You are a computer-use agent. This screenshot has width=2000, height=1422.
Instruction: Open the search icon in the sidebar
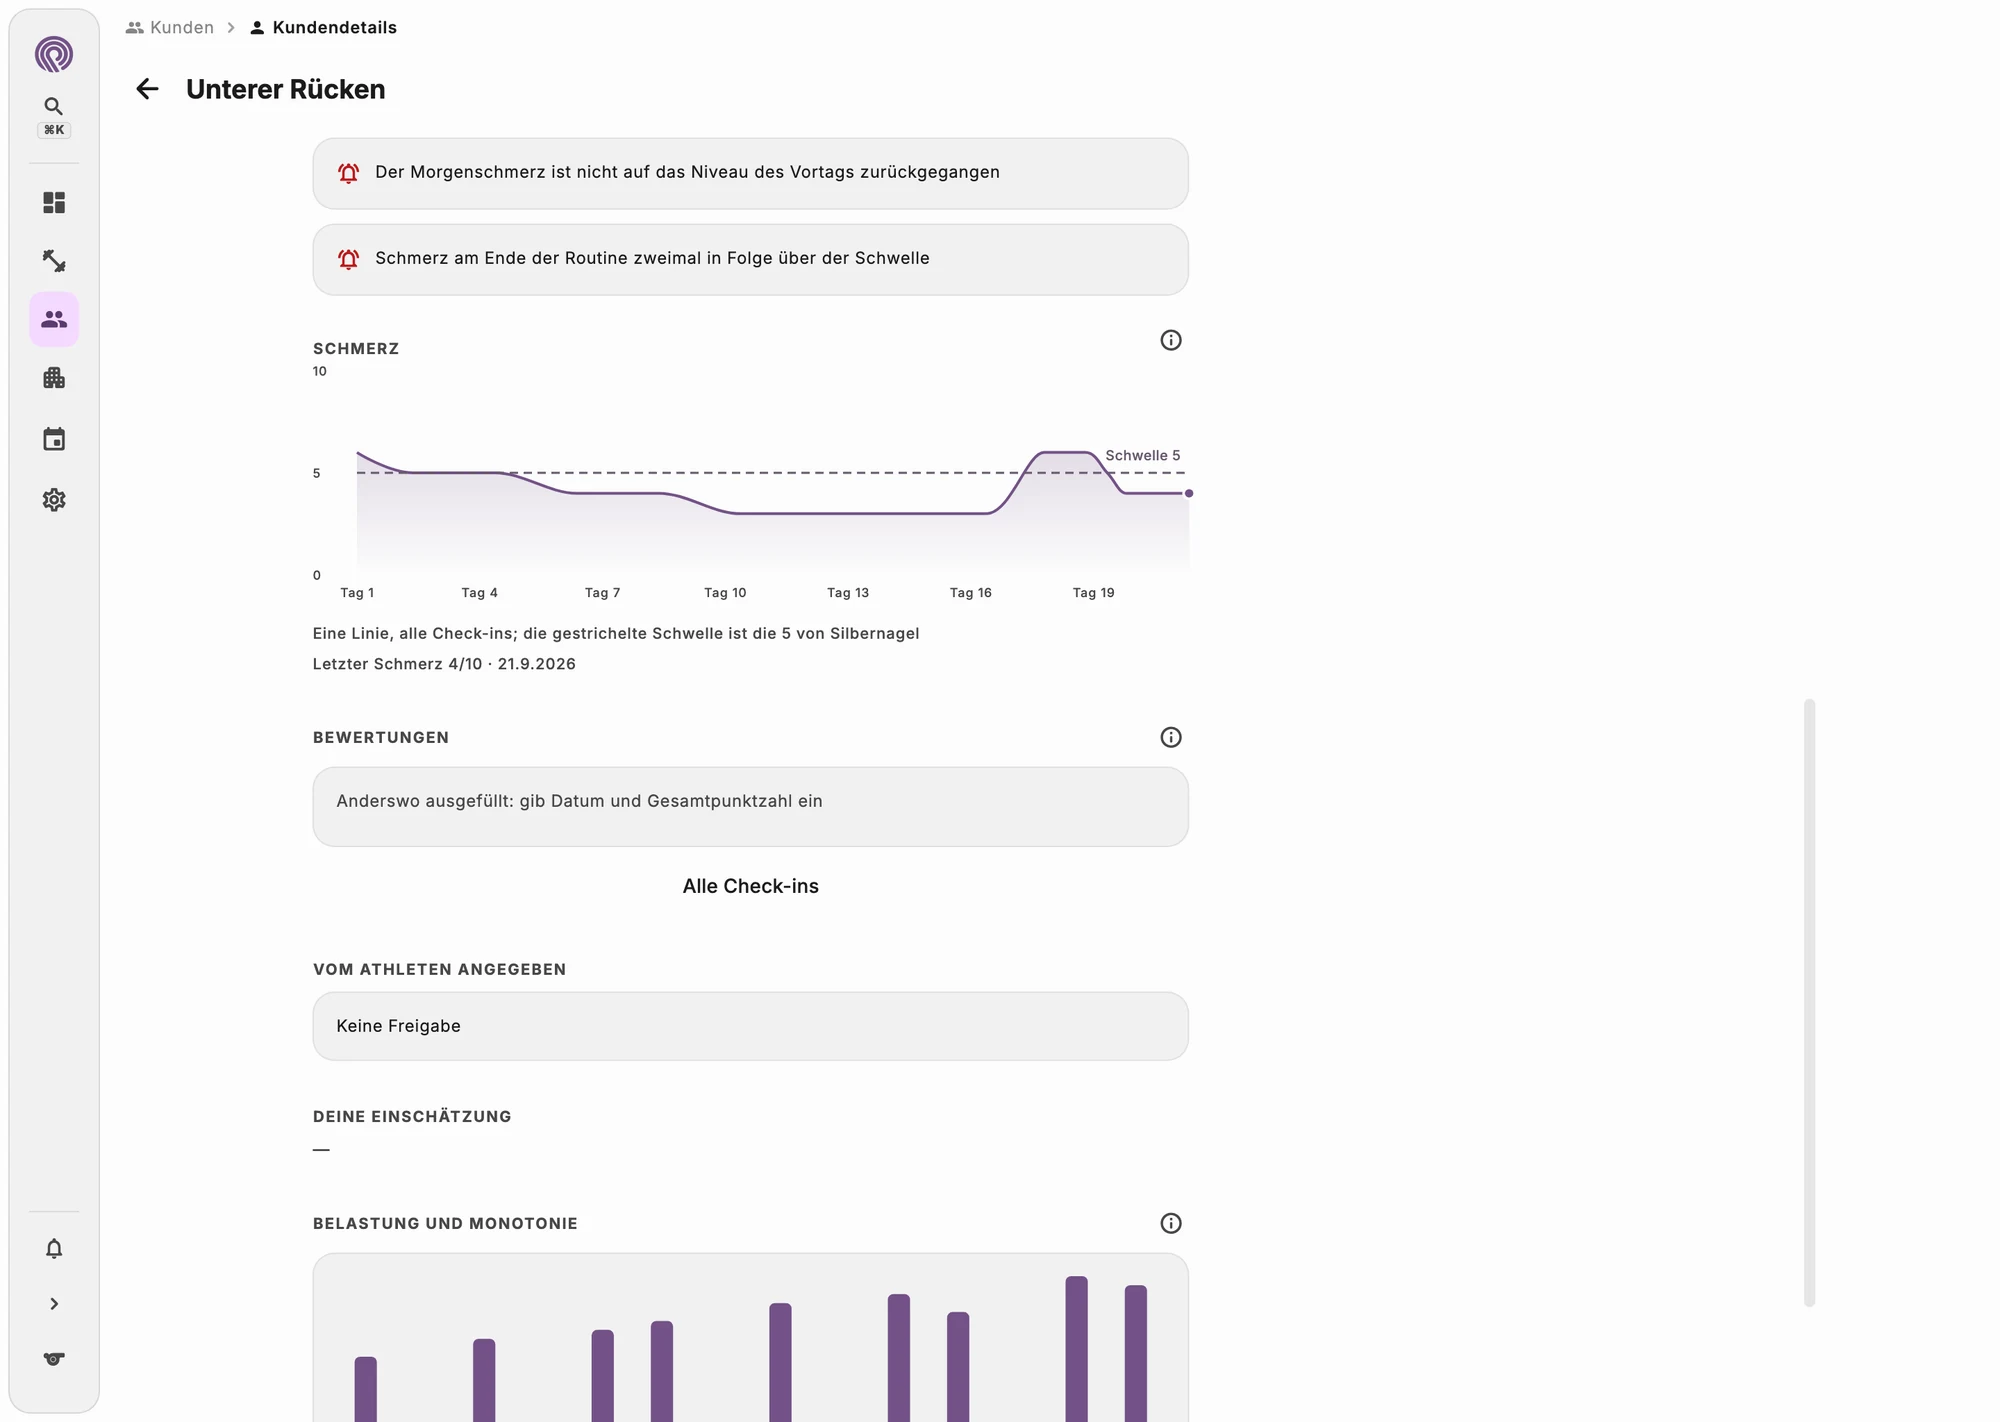pos(54,106)
